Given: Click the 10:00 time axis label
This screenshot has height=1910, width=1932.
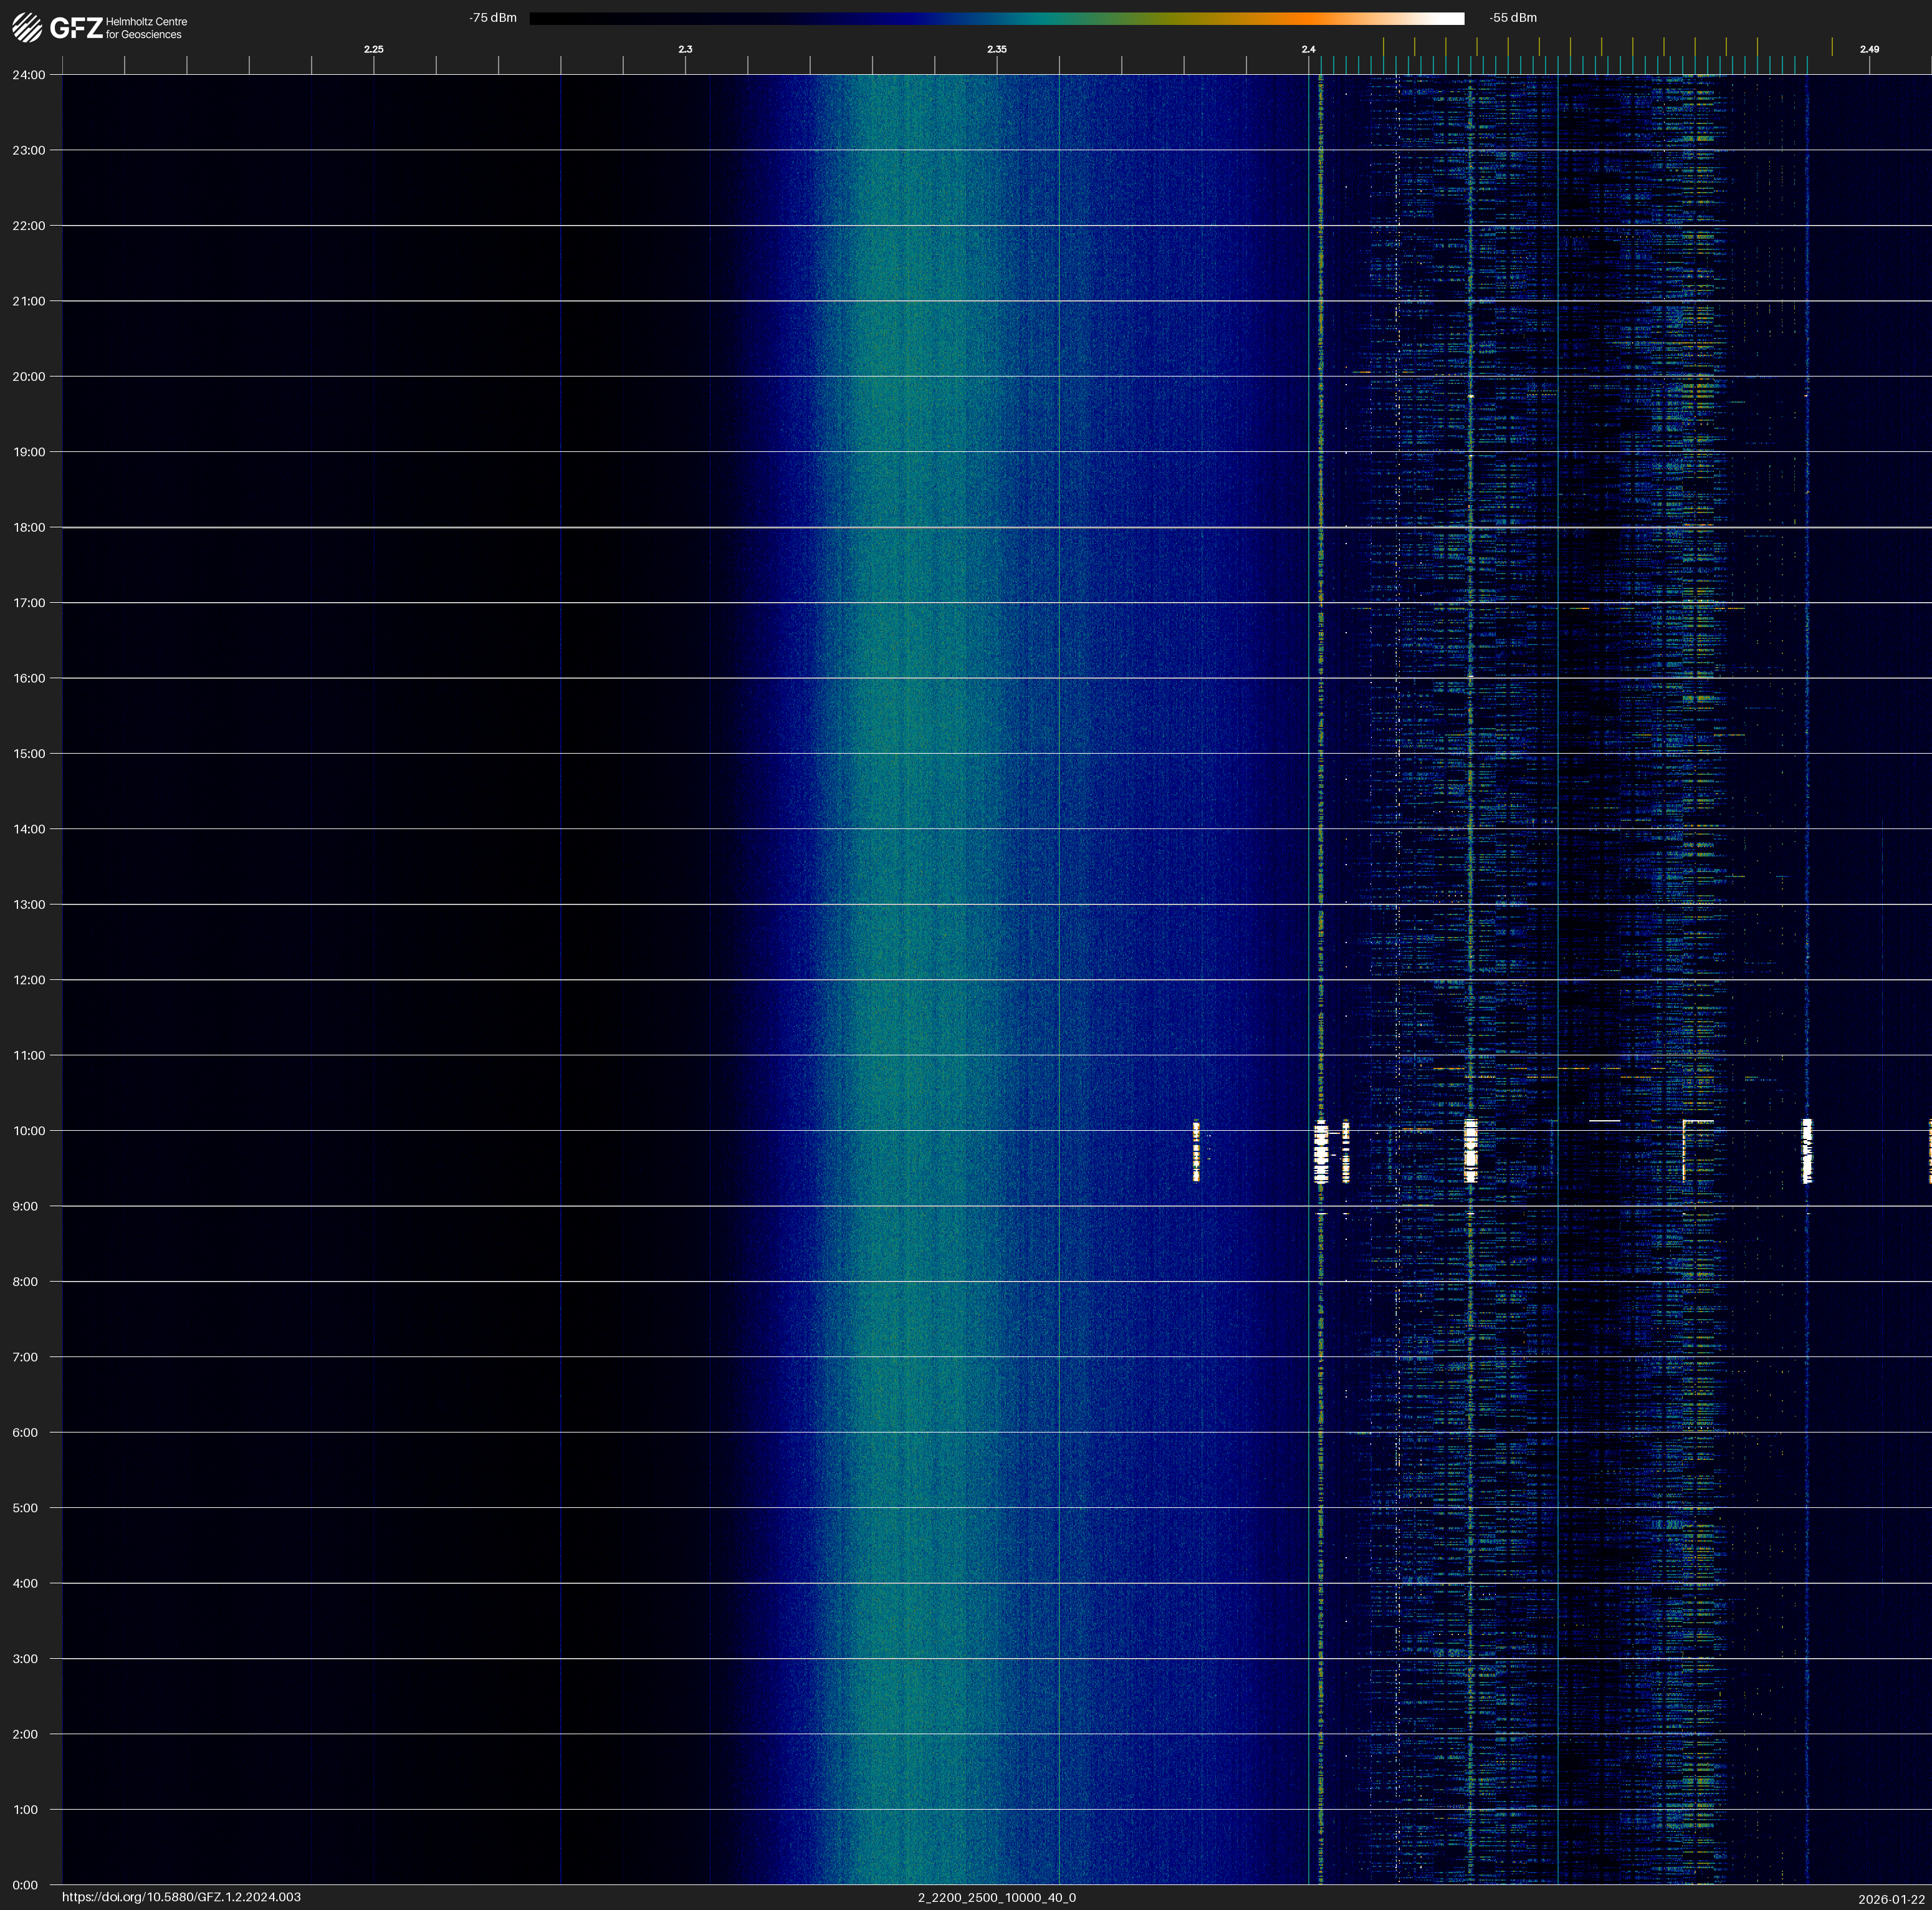Looking at the screenshot, I should coord(29,1131).
